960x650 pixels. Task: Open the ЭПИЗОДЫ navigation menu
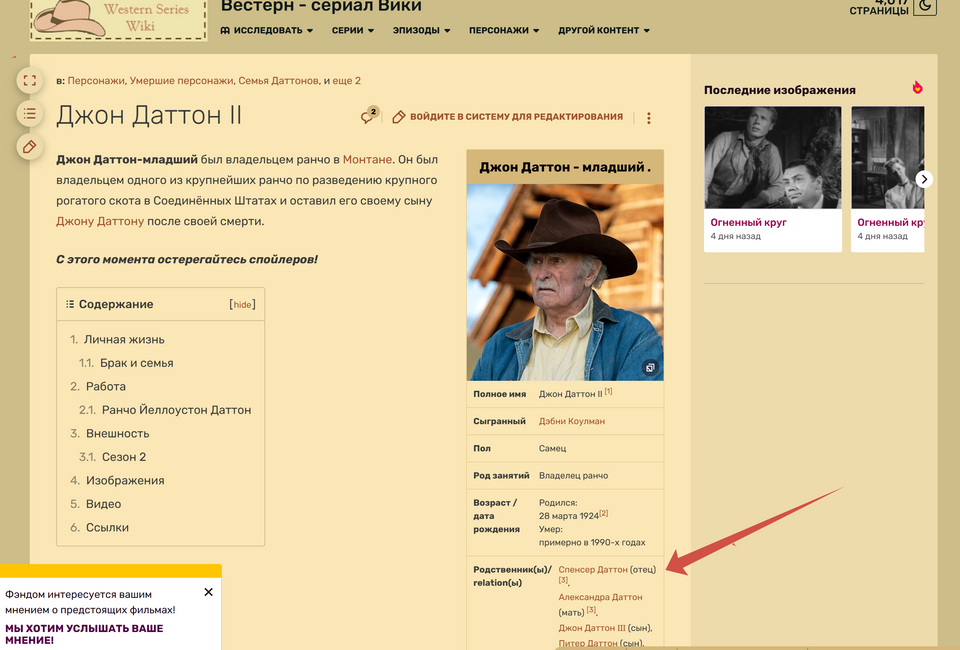[x=422, y=31]
